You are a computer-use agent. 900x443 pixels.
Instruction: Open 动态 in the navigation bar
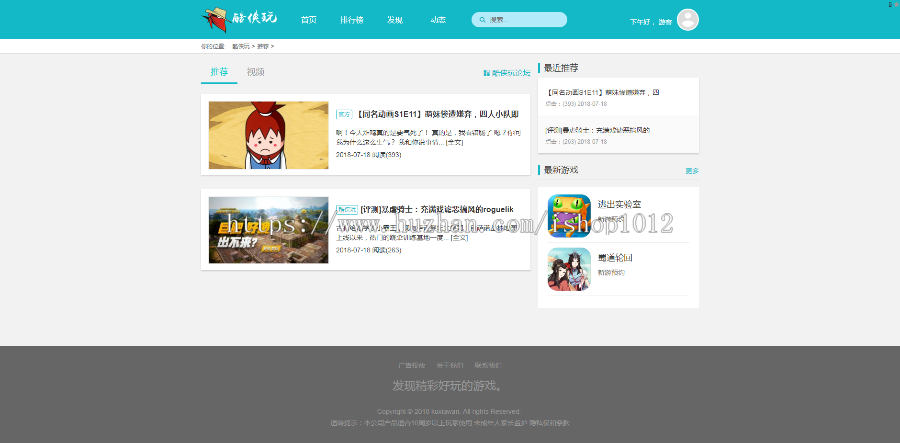coord(438,20)
